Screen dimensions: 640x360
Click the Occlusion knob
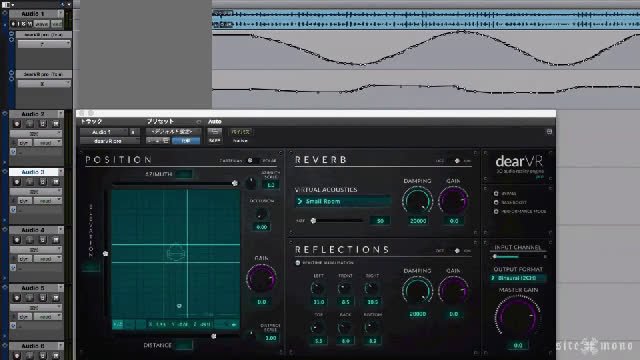coord(261,213)
